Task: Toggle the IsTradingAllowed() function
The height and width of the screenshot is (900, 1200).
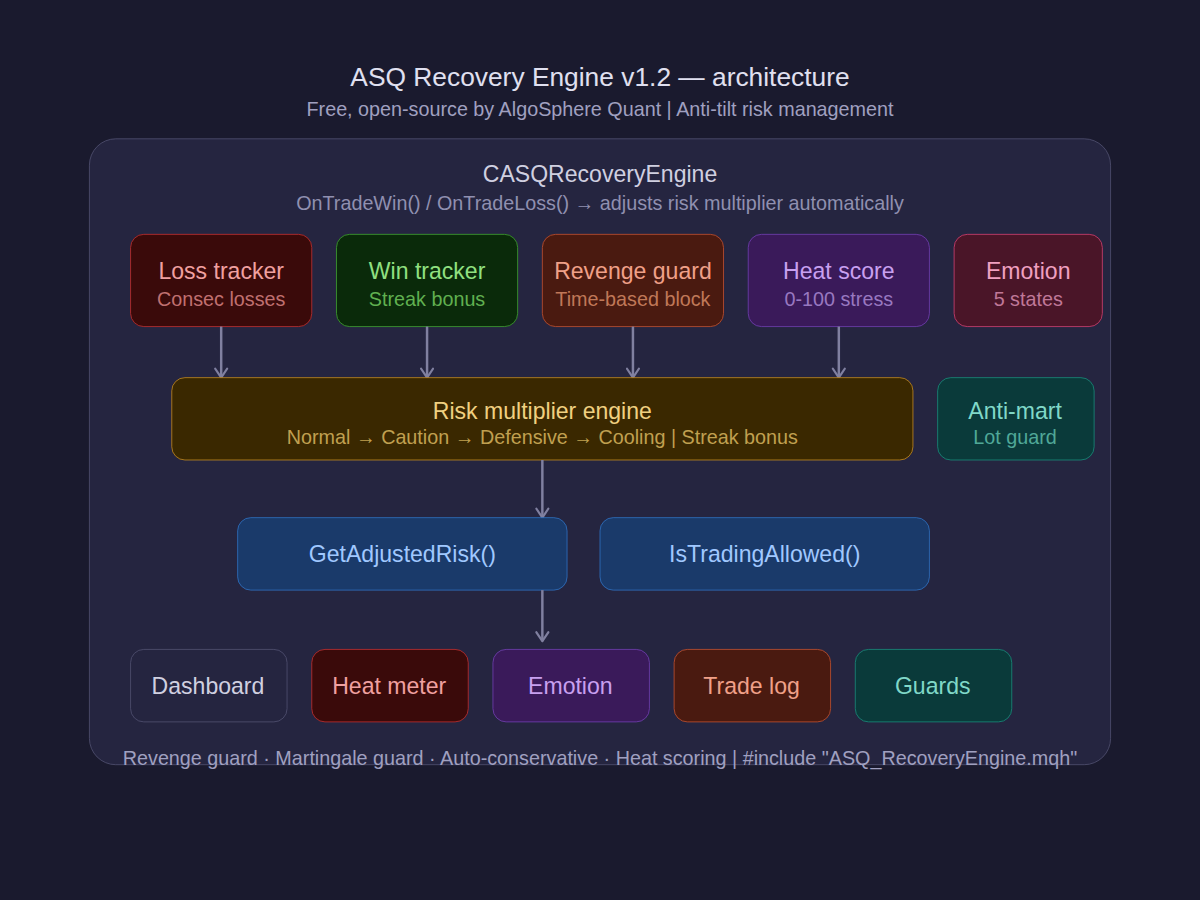Action: [x=764, y=553]
